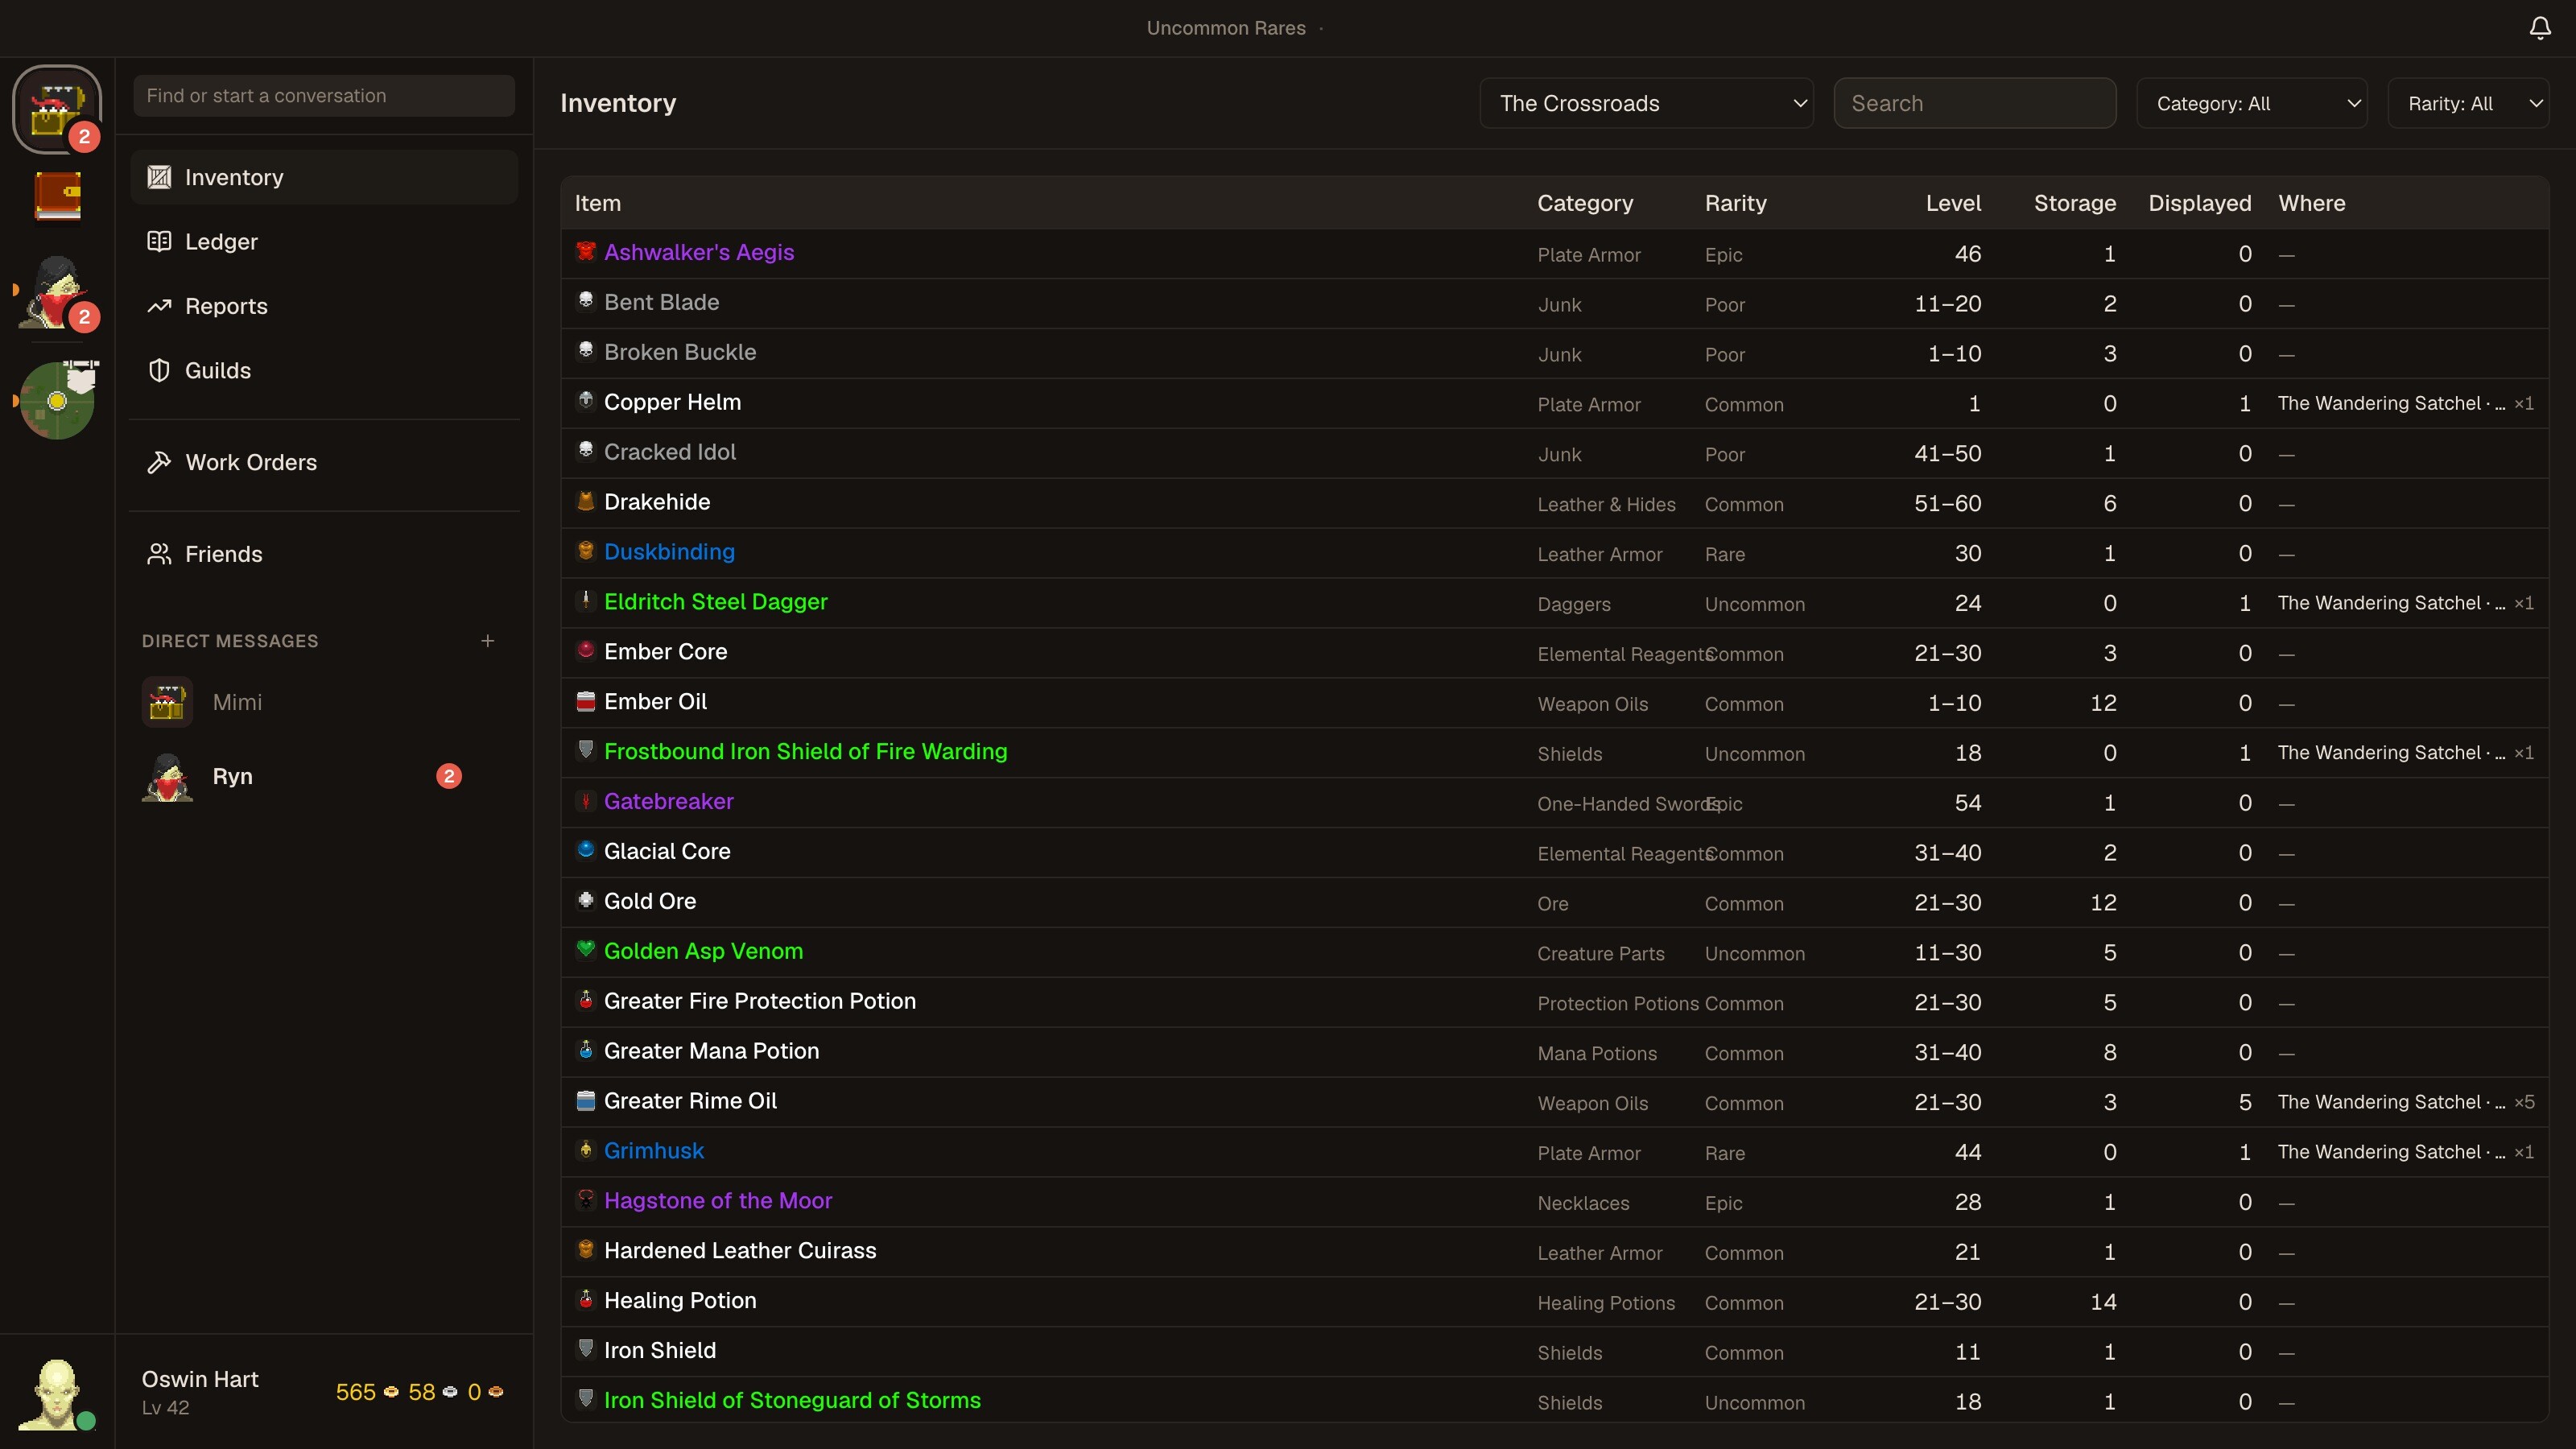Click the Healing Potion item icon
Screen dimensions: 2576x1449
click(586, 1299)
